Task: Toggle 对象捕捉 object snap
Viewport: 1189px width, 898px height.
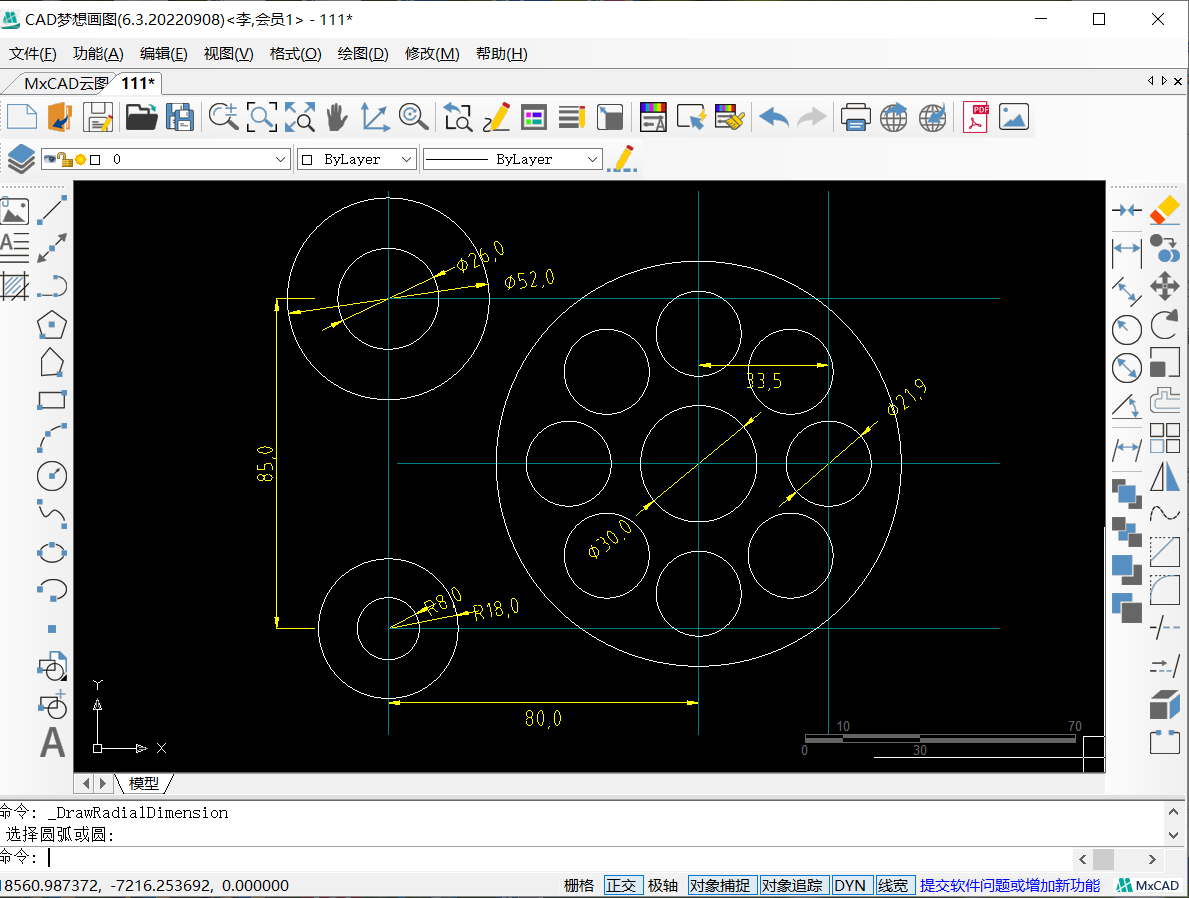Action: [x=720, y=885]
